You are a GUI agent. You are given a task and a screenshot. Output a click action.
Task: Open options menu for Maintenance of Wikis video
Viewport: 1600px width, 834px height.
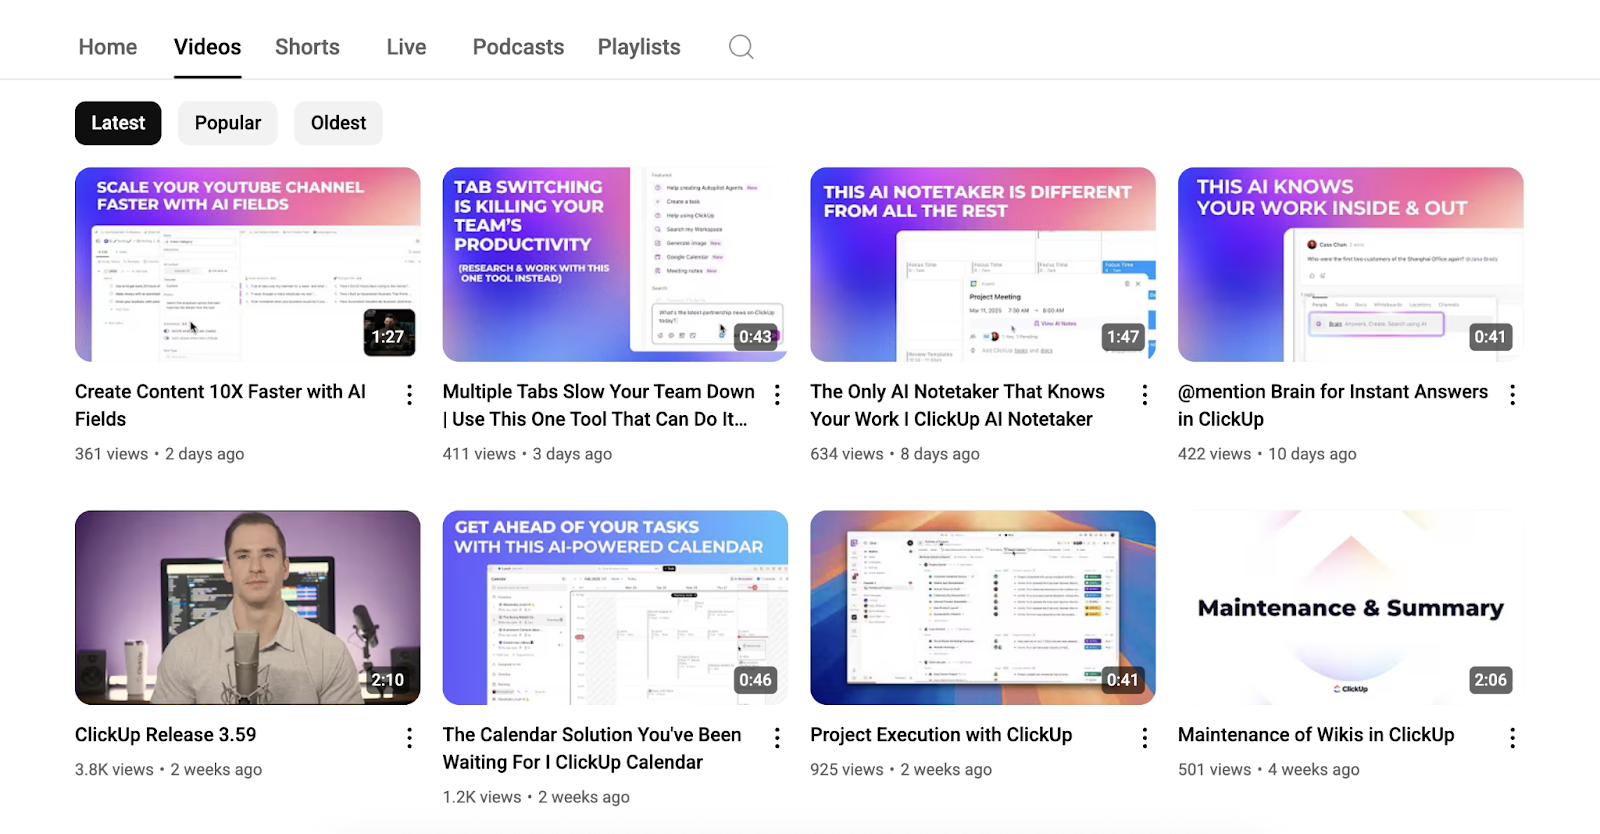pos(1513,738)
